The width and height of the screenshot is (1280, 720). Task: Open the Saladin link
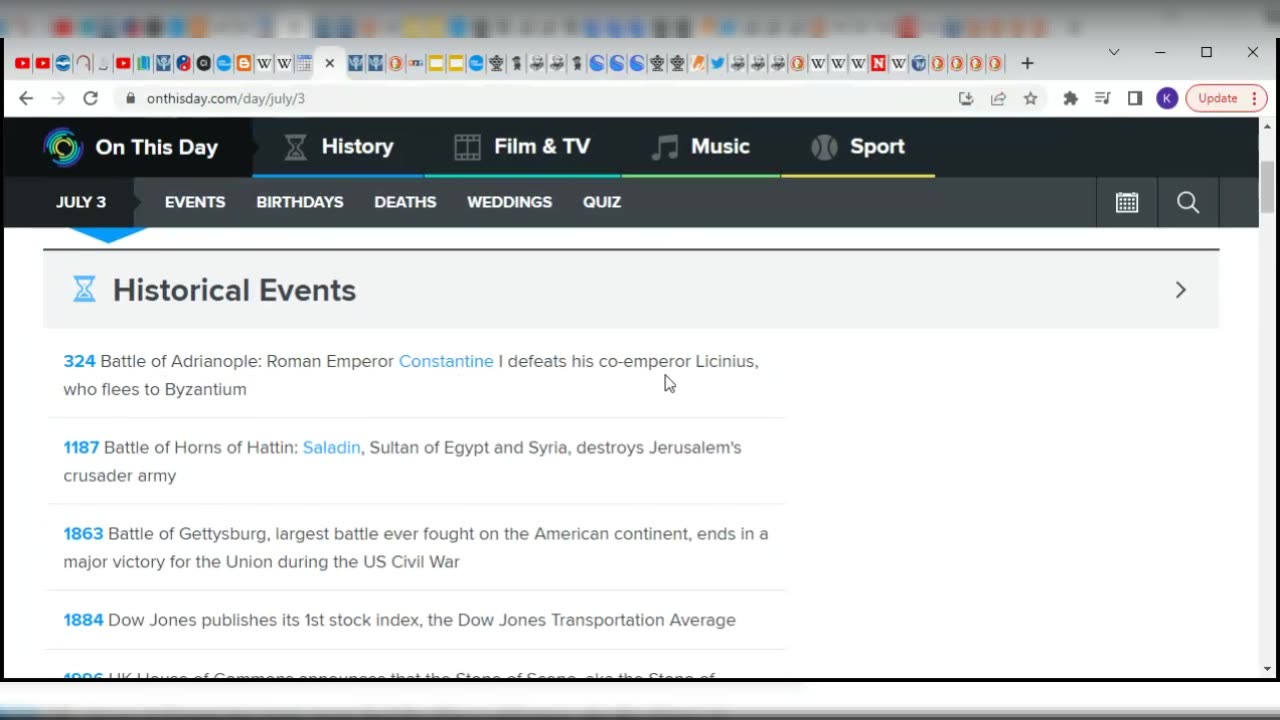tap(331, 447)
